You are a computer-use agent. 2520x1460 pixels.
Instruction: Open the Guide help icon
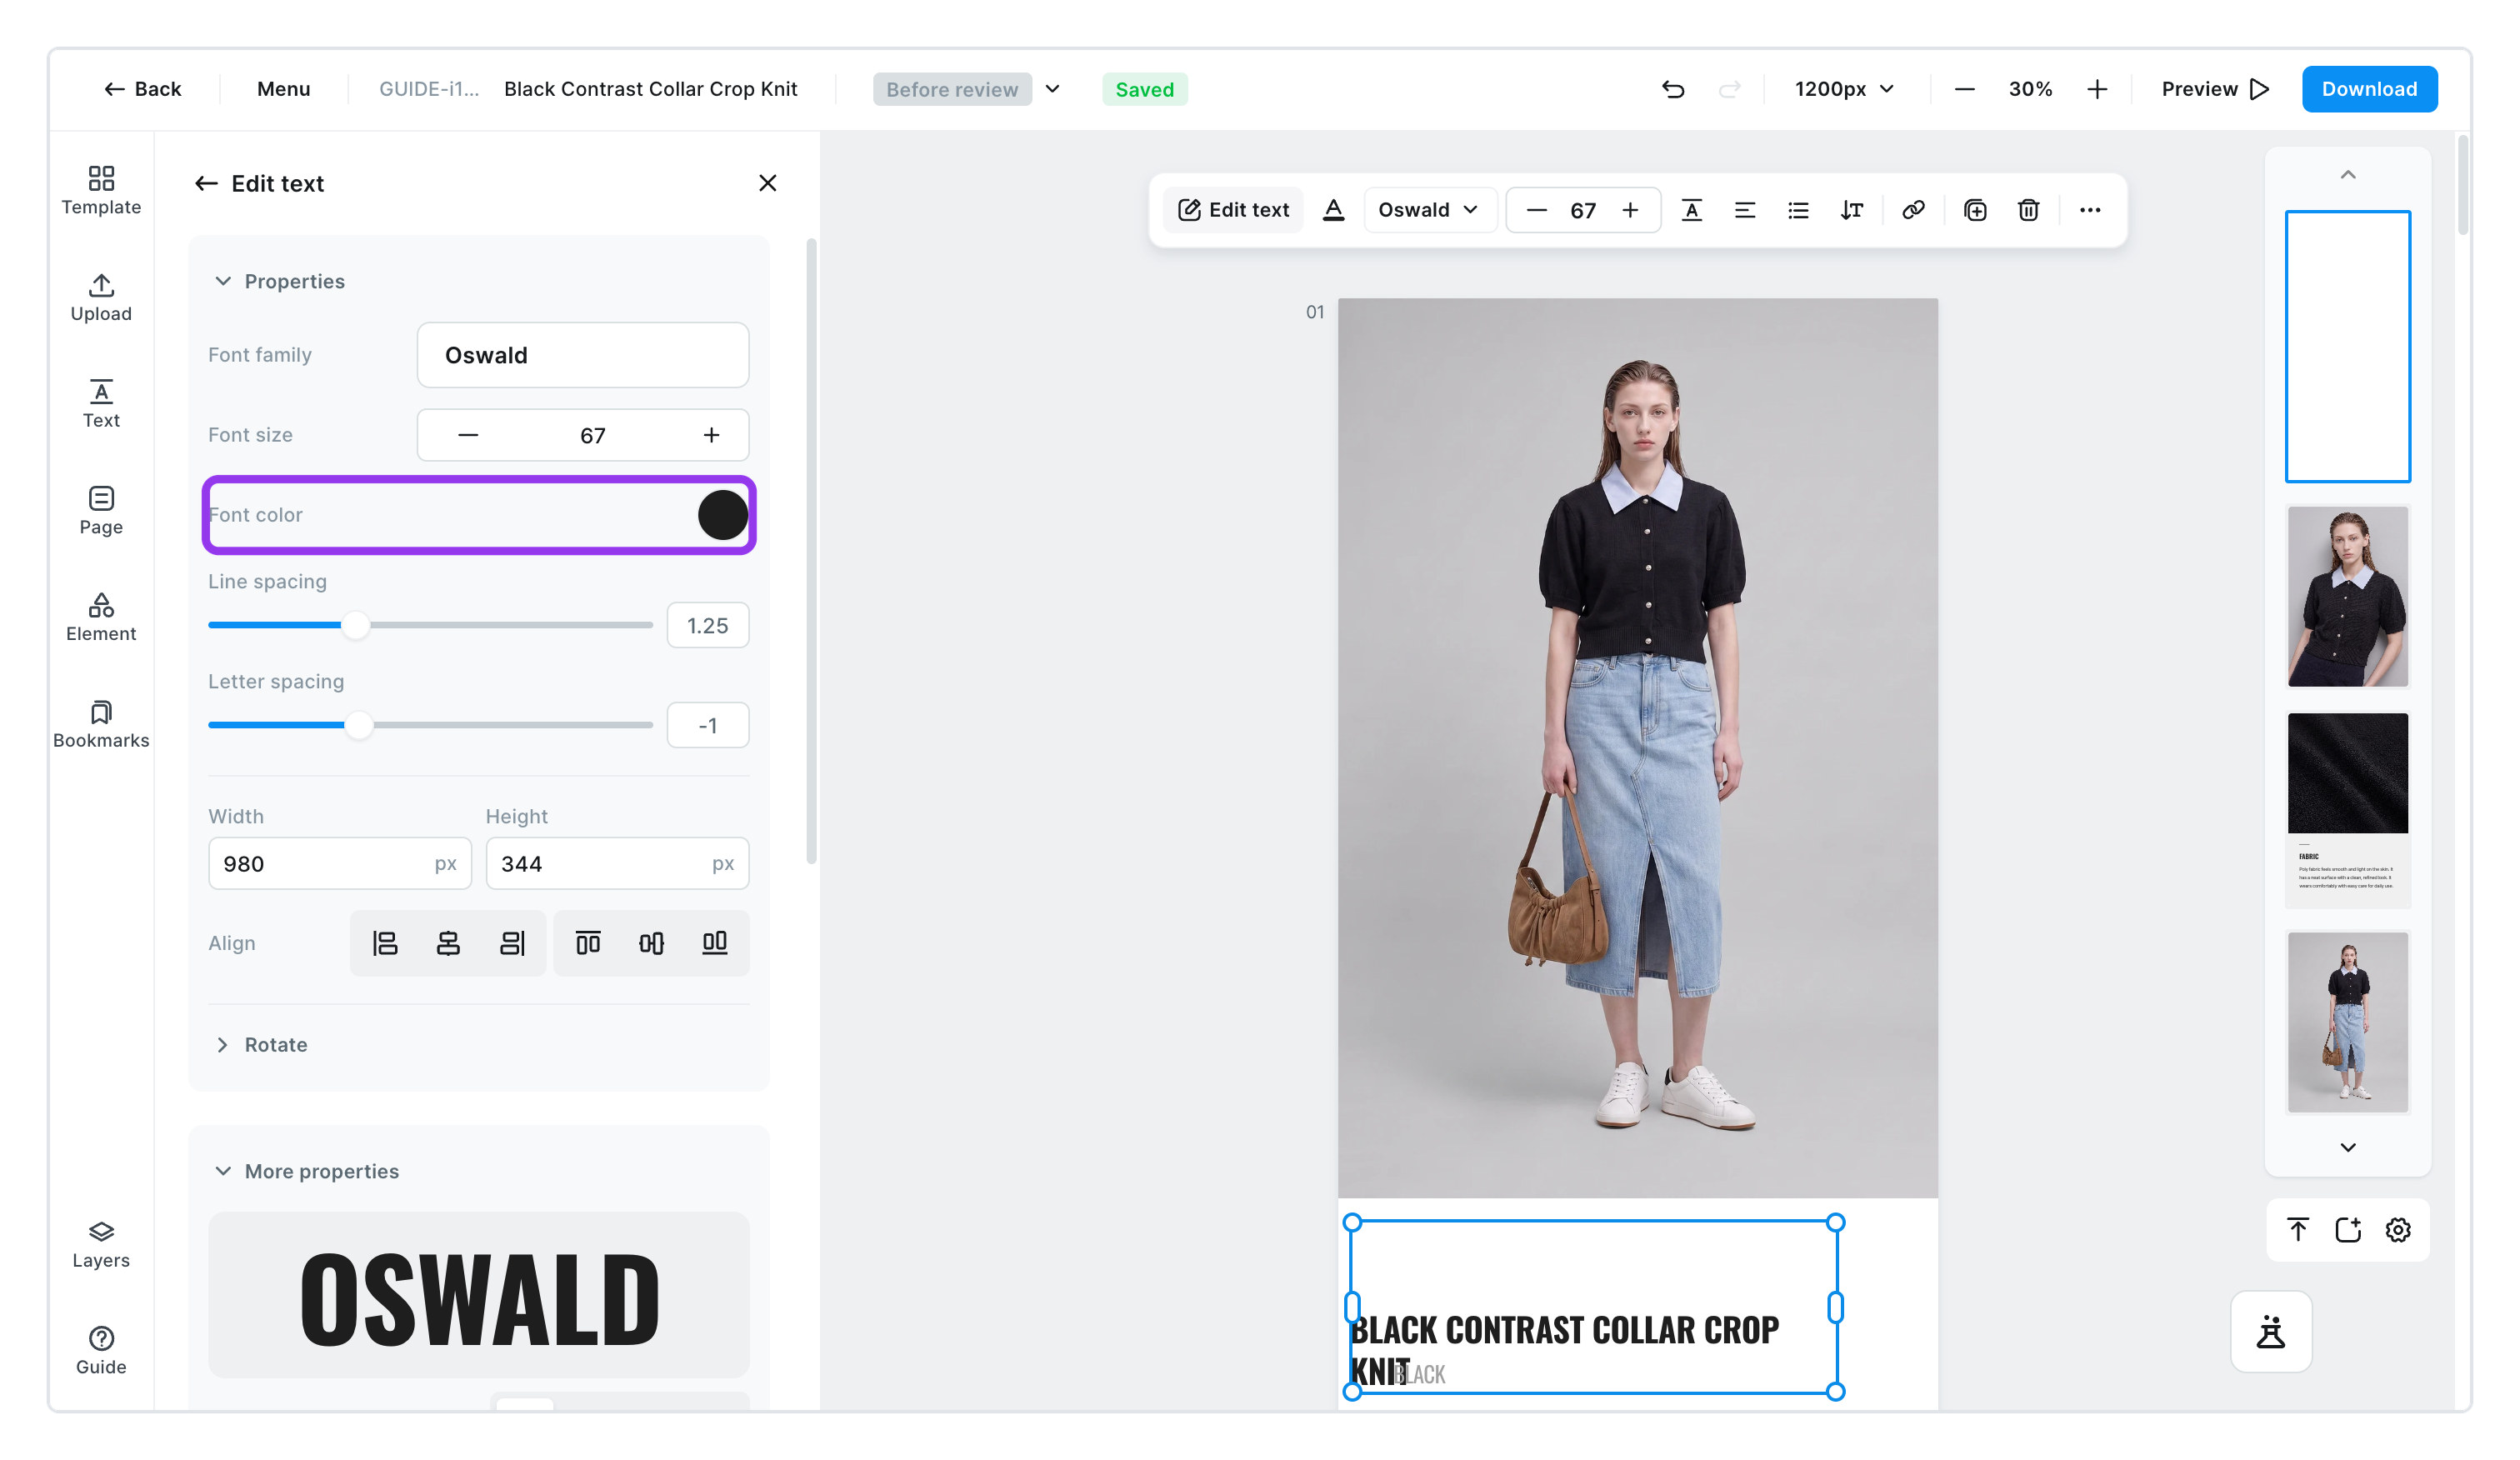(x=101, y=1352)
